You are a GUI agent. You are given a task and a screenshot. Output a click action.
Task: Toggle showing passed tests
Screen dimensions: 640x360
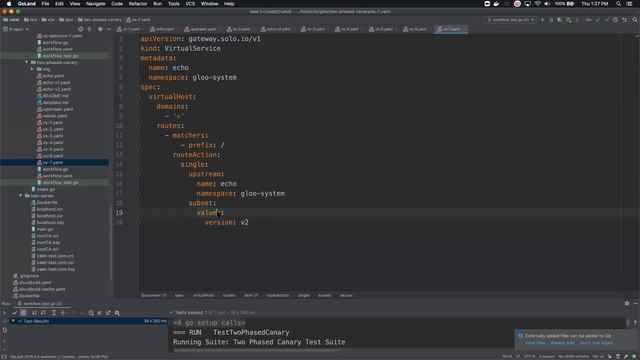coord(14,313)
